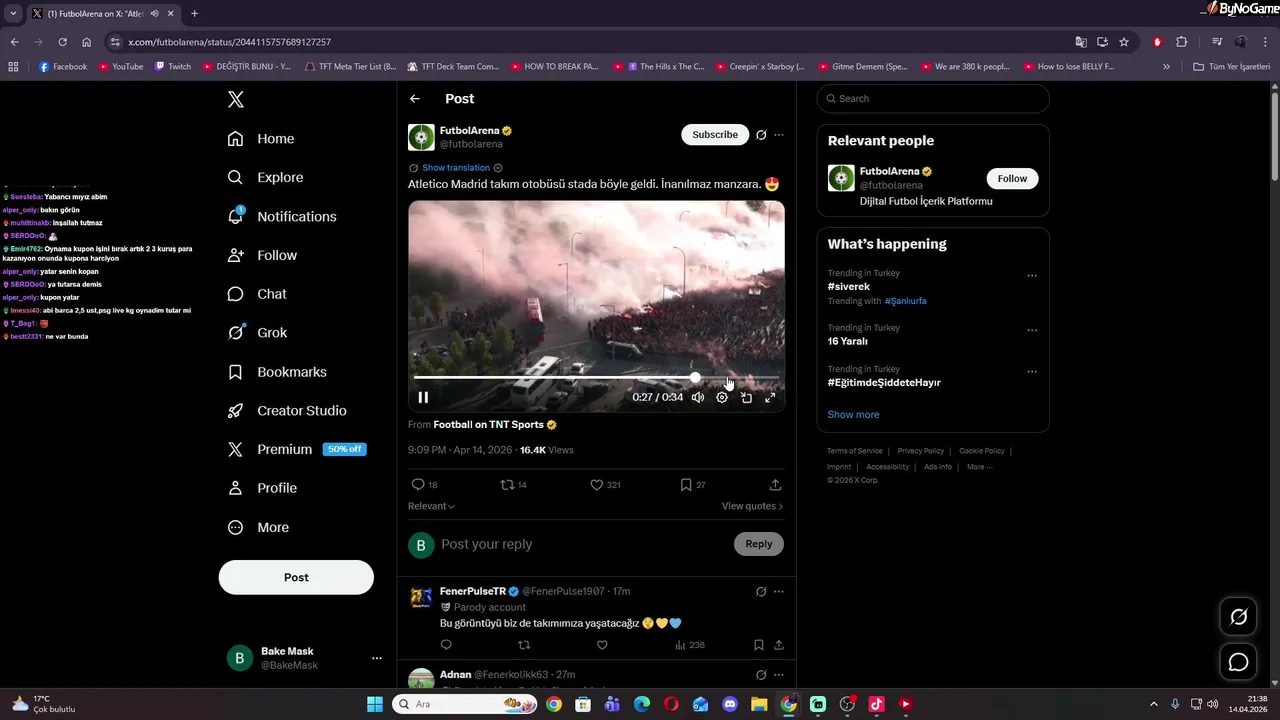
Task: Open main post more options menu
Action: tap(779, 135)
